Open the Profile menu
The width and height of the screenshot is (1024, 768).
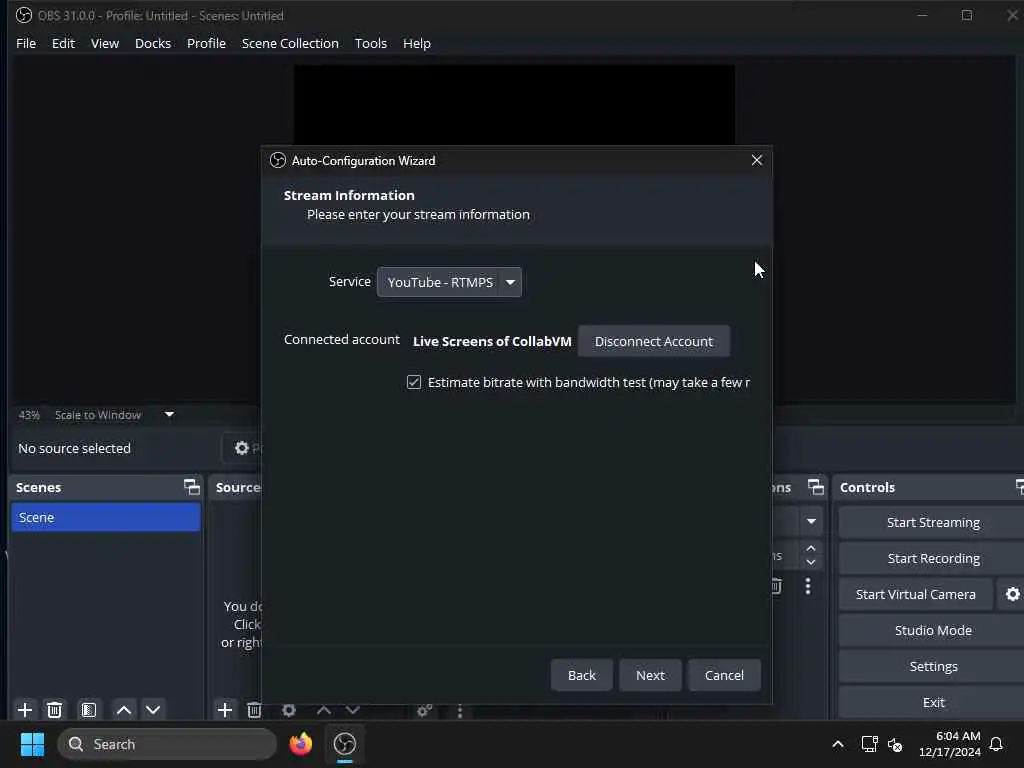tap(206, 43)
